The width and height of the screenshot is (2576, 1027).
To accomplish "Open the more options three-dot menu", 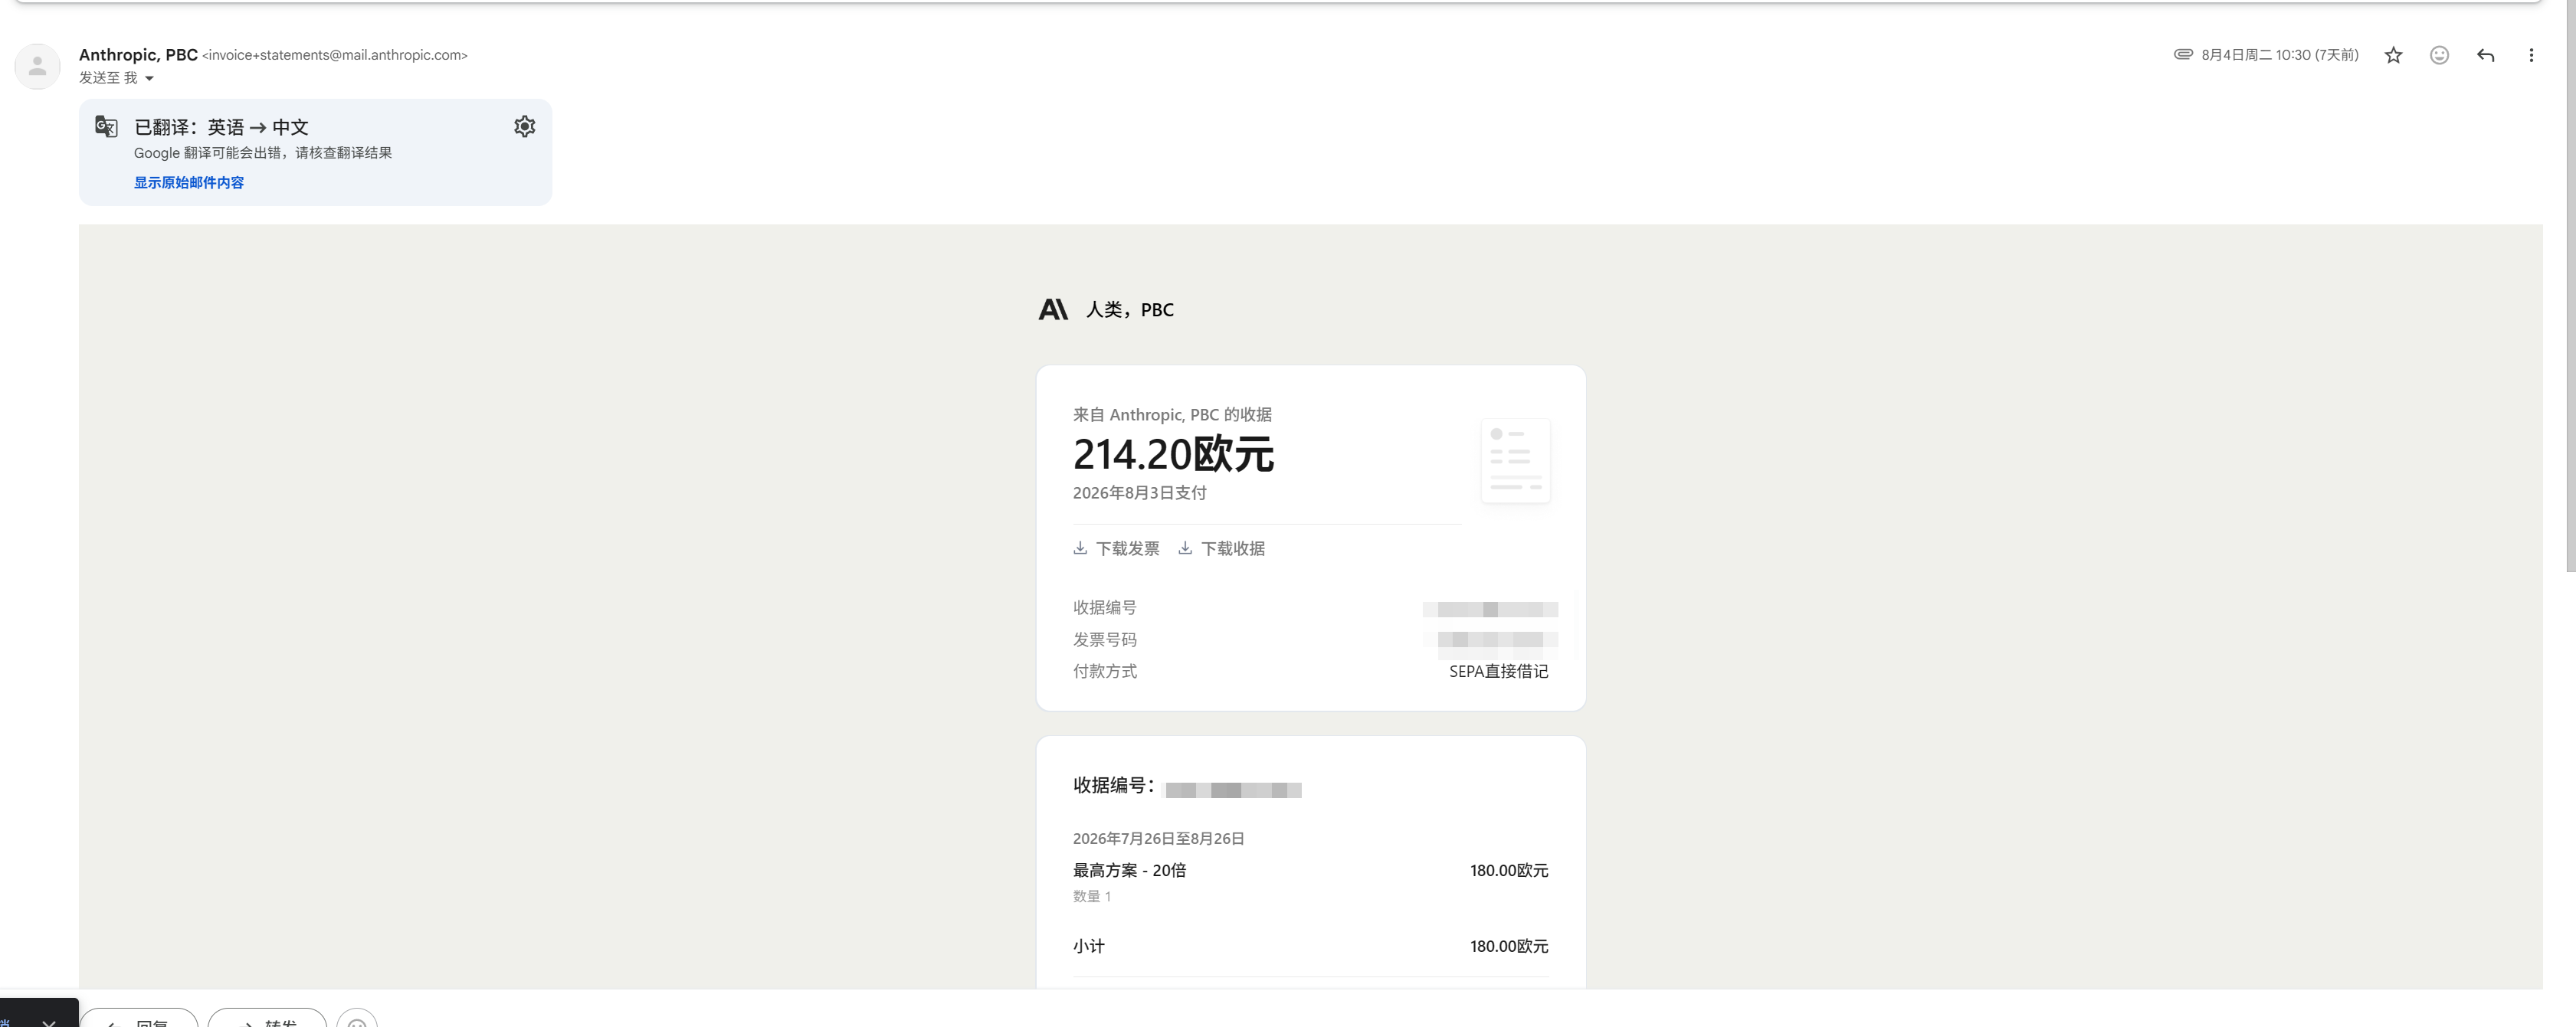I will 2531,55.
